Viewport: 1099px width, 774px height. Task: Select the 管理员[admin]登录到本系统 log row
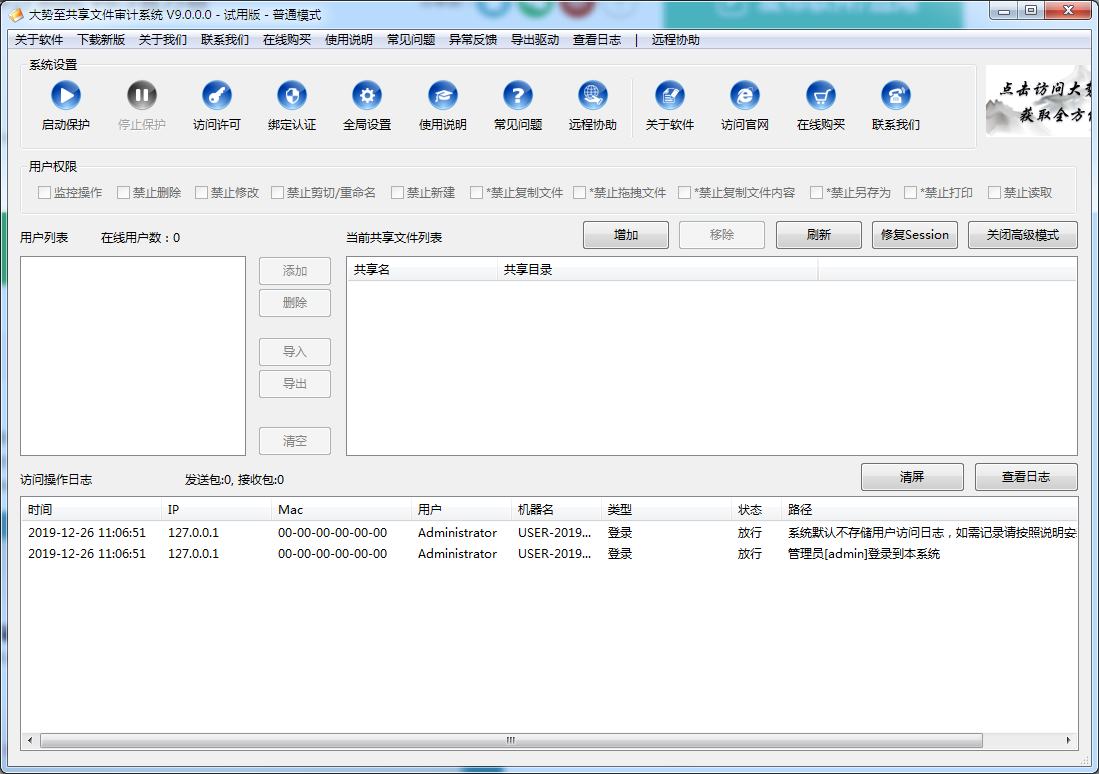[550, 554]
